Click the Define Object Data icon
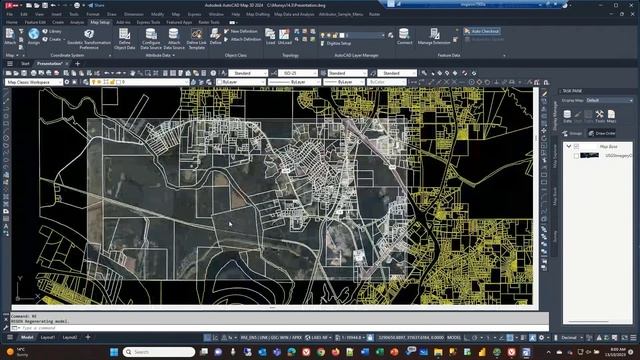This screenshot has width=640, height=360. [x=124, y=38]
